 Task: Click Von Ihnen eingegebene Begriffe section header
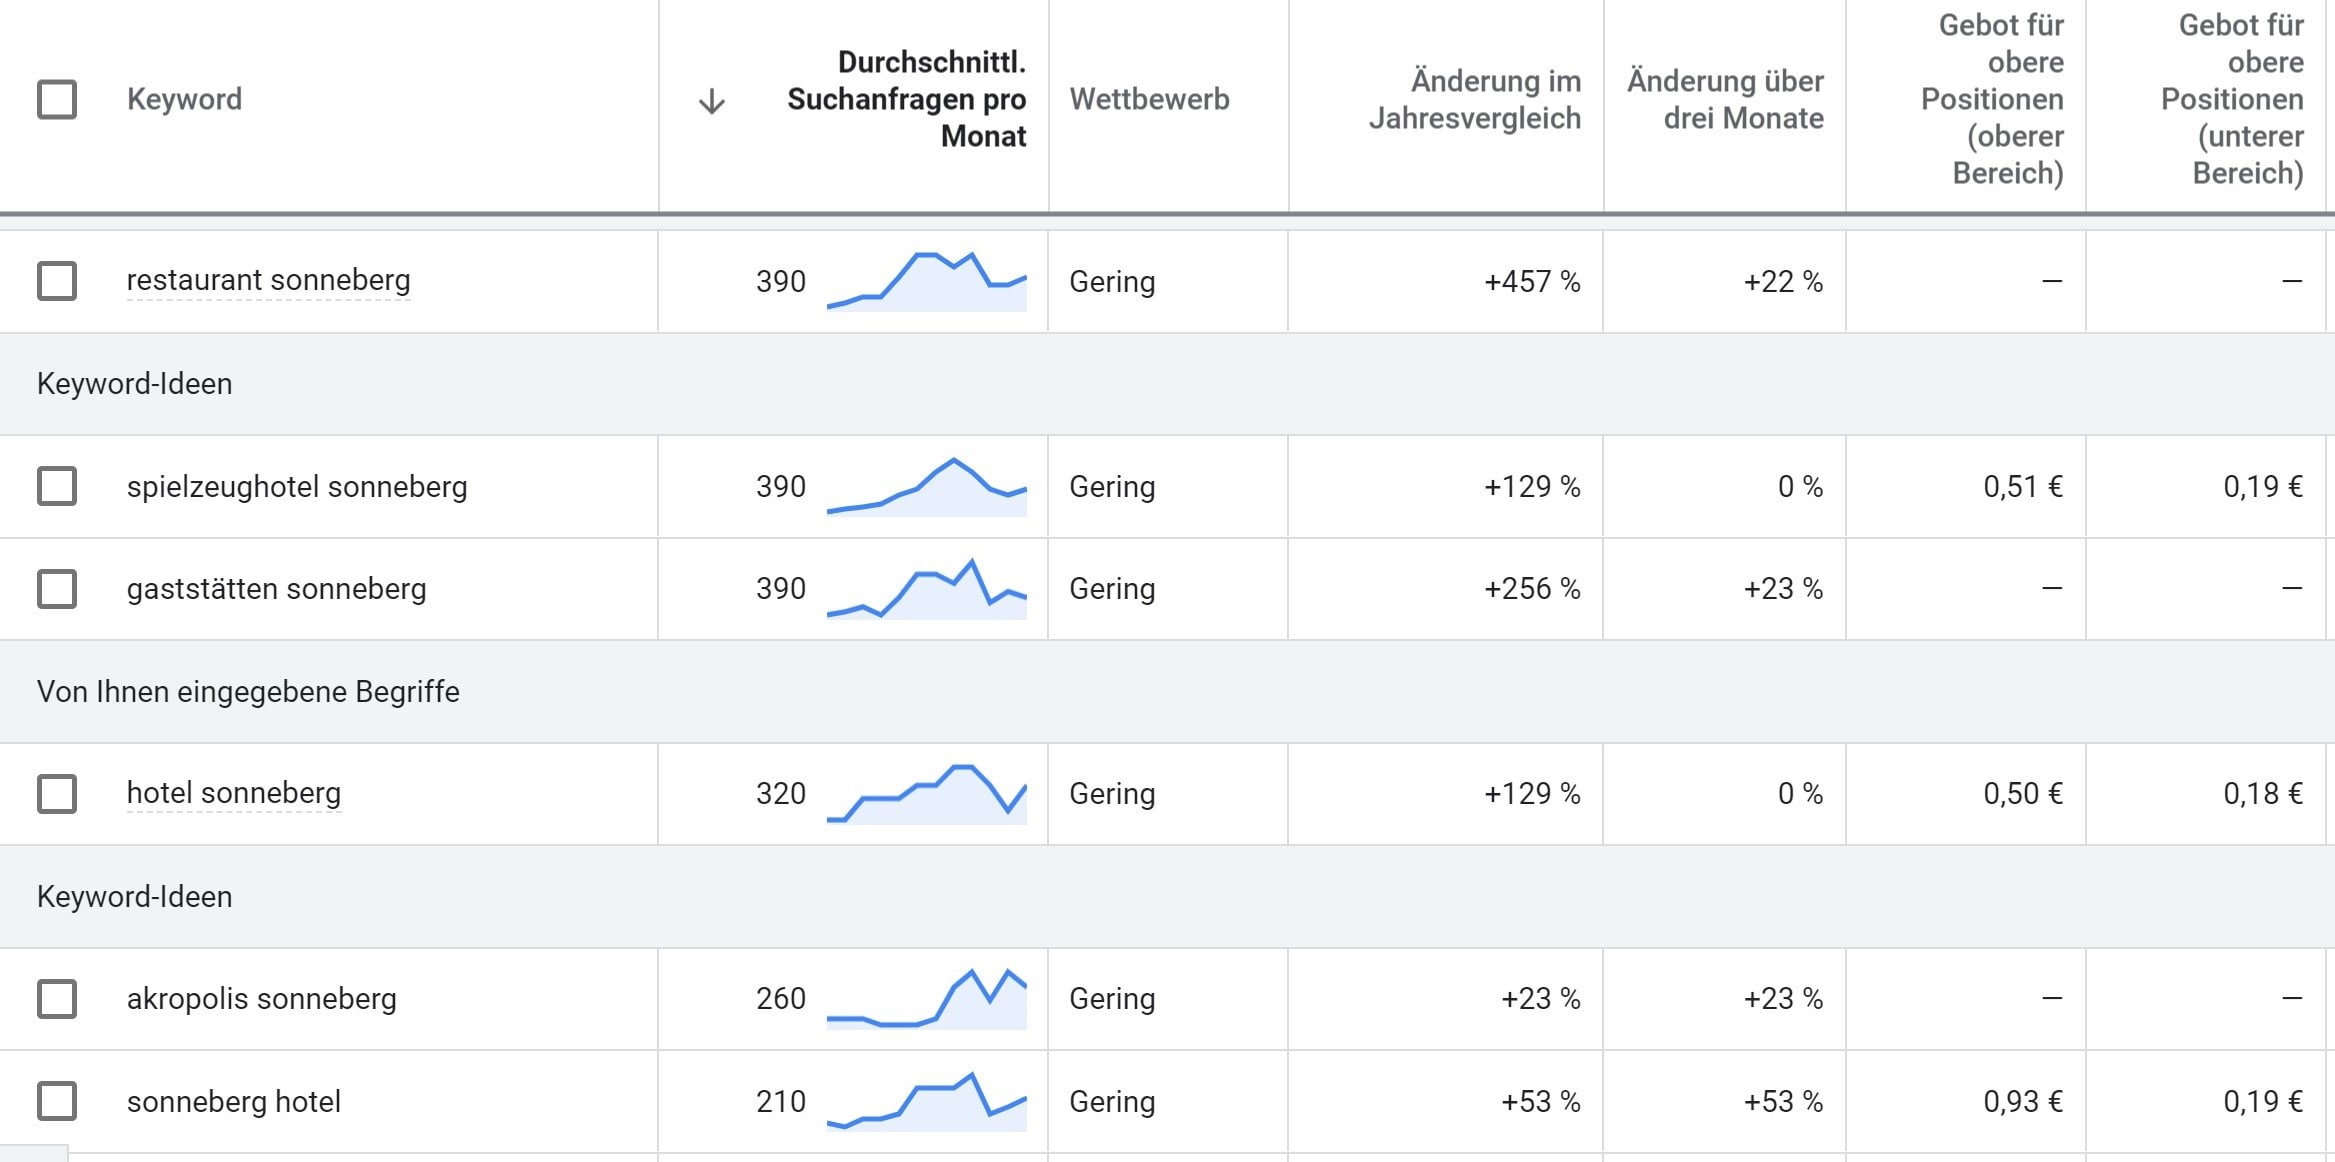coord(248,691)
